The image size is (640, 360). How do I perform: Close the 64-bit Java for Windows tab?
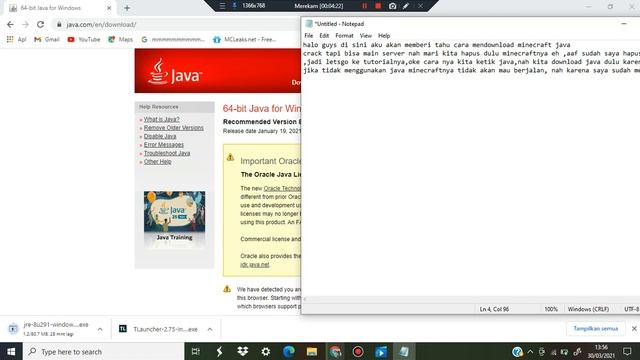[x=109, y=8]
